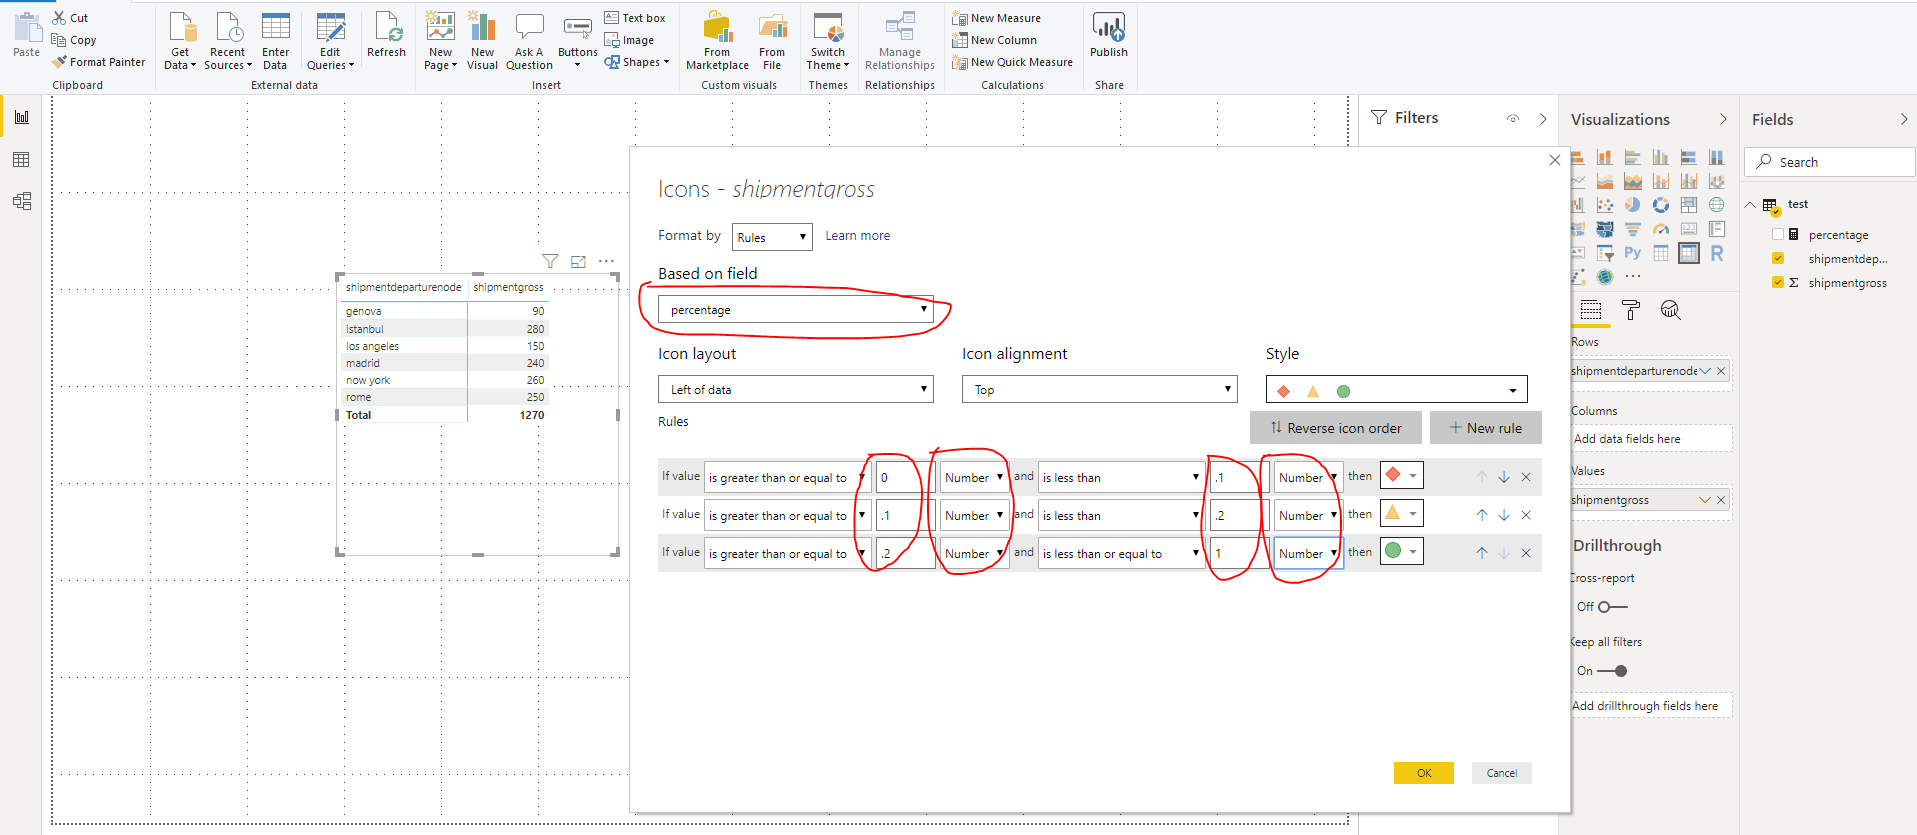This screenshot has width=1917, height=835.
Task: Delete the red diamond rule
Action: tap(1526, 477)
